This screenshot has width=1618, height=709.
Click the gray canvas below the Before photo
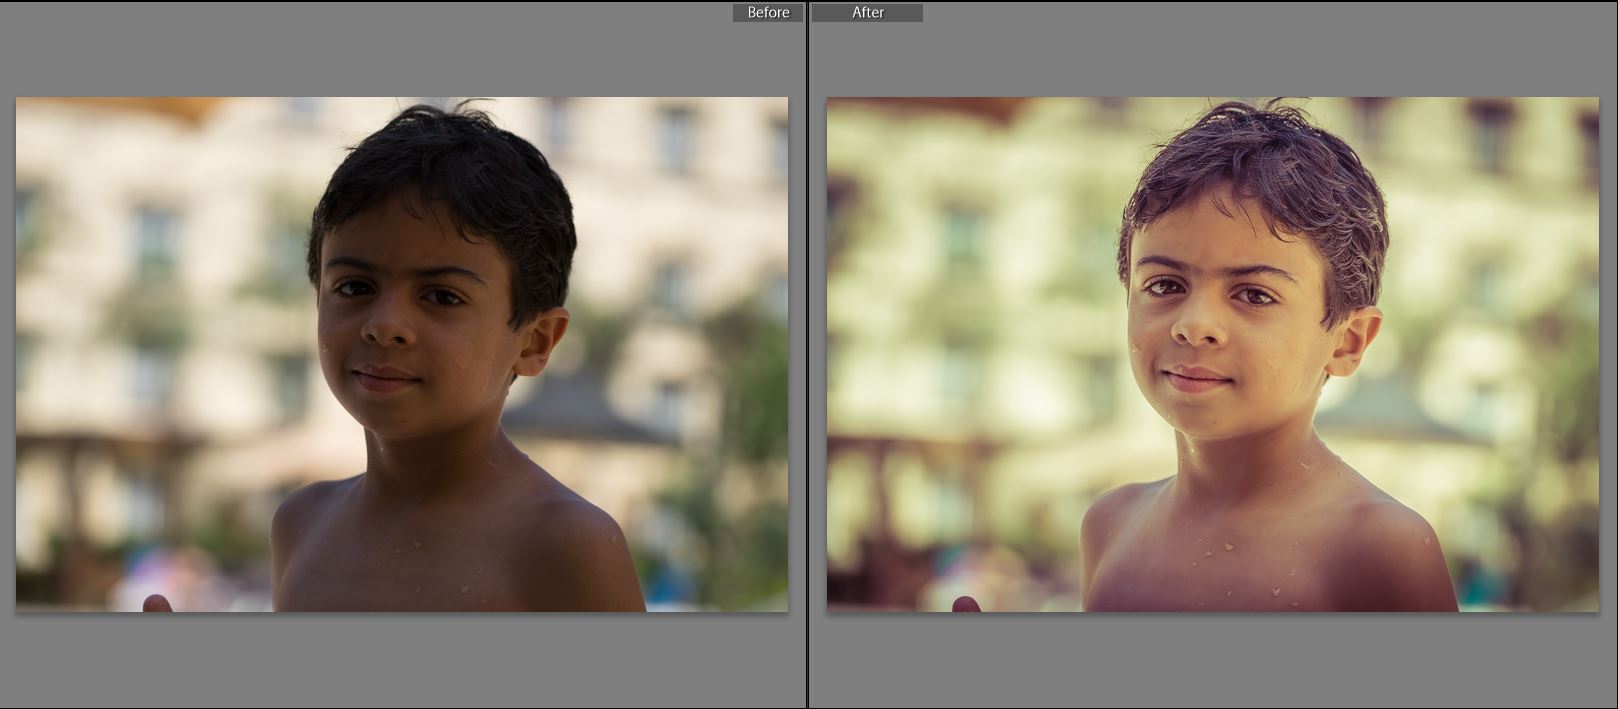400,660
